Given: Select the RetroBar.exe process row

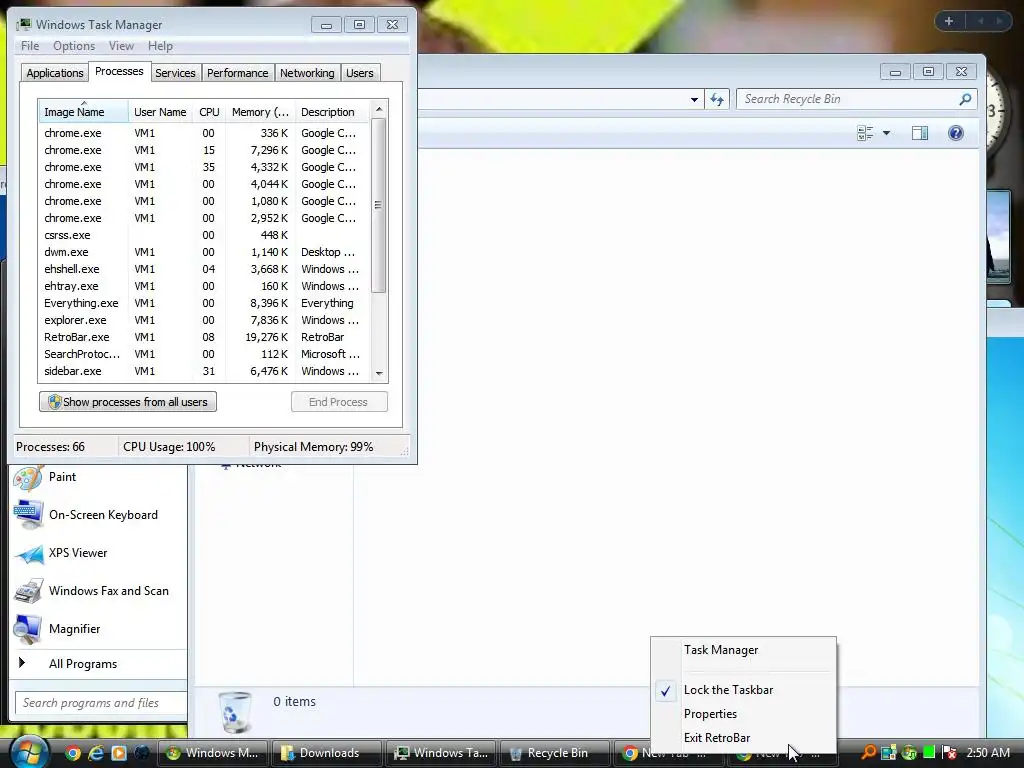Looking at the screenshot, I should pos(204,337).
